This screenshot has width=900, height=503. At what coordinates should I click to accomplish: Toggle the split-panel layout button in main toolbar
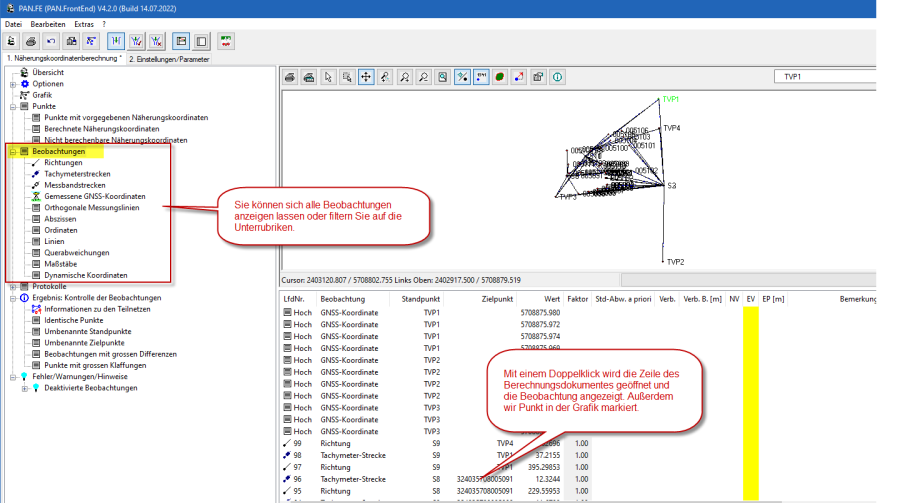pyautogui.click(x=181, y=41)
